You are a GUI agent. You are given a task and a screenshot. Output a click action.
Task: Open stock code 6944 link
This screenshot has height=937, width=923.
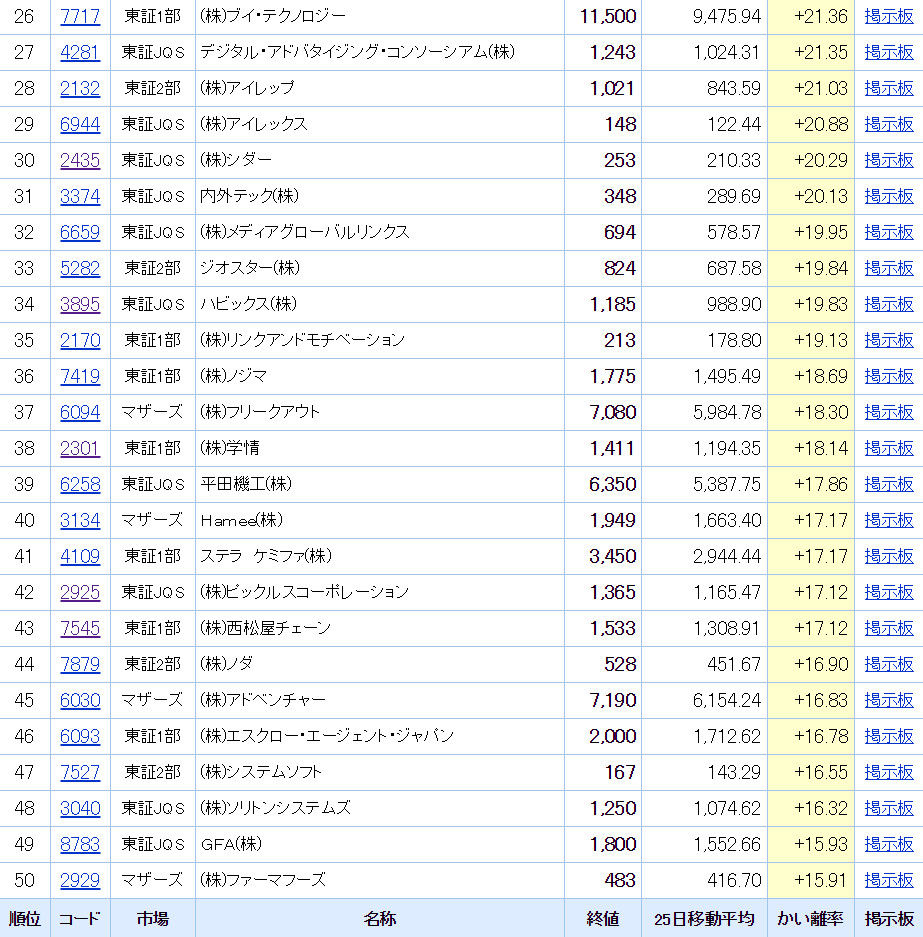(80, 124)
